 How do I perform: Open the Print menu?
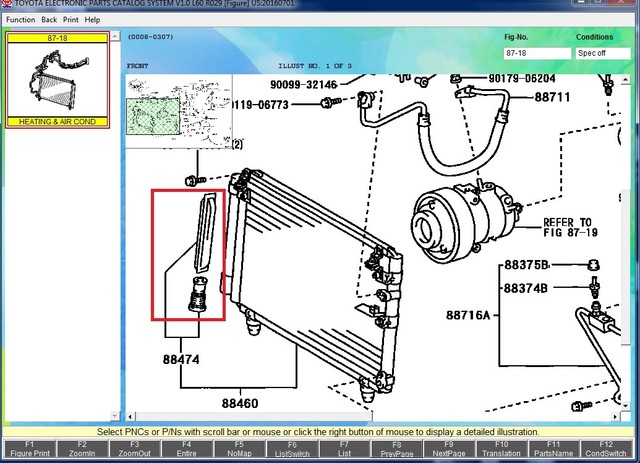(71, 20)
